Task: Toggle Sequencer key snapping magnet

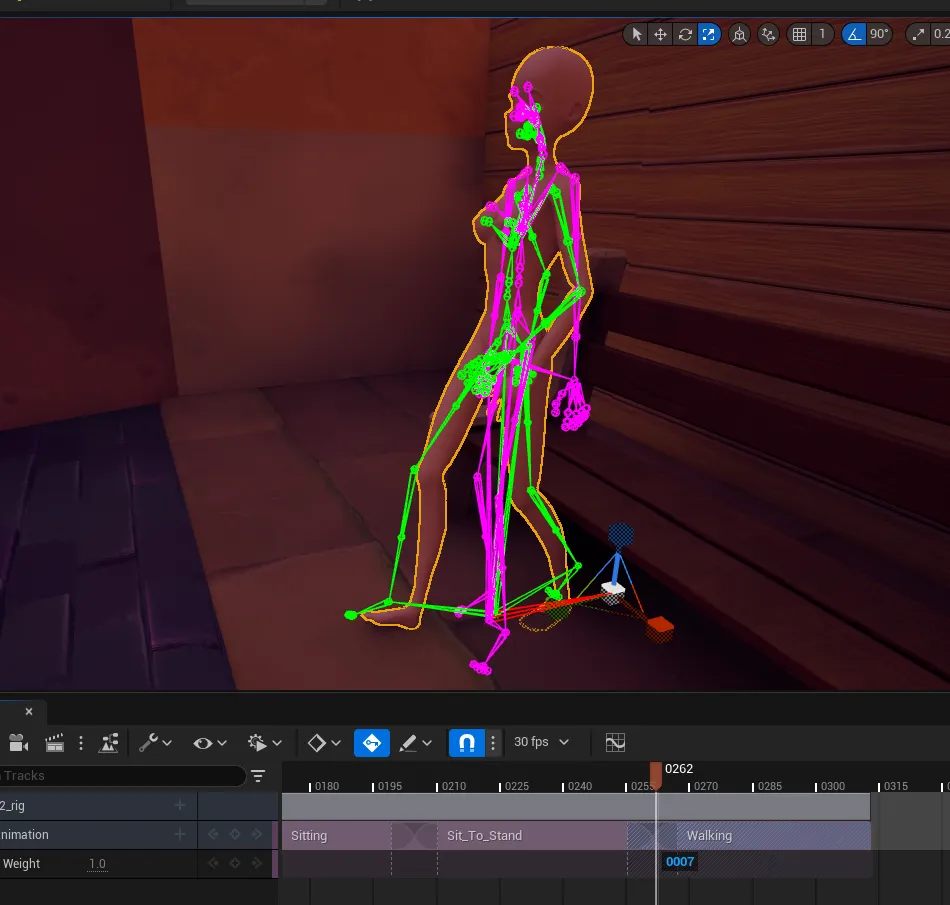Action: [466, 743]
